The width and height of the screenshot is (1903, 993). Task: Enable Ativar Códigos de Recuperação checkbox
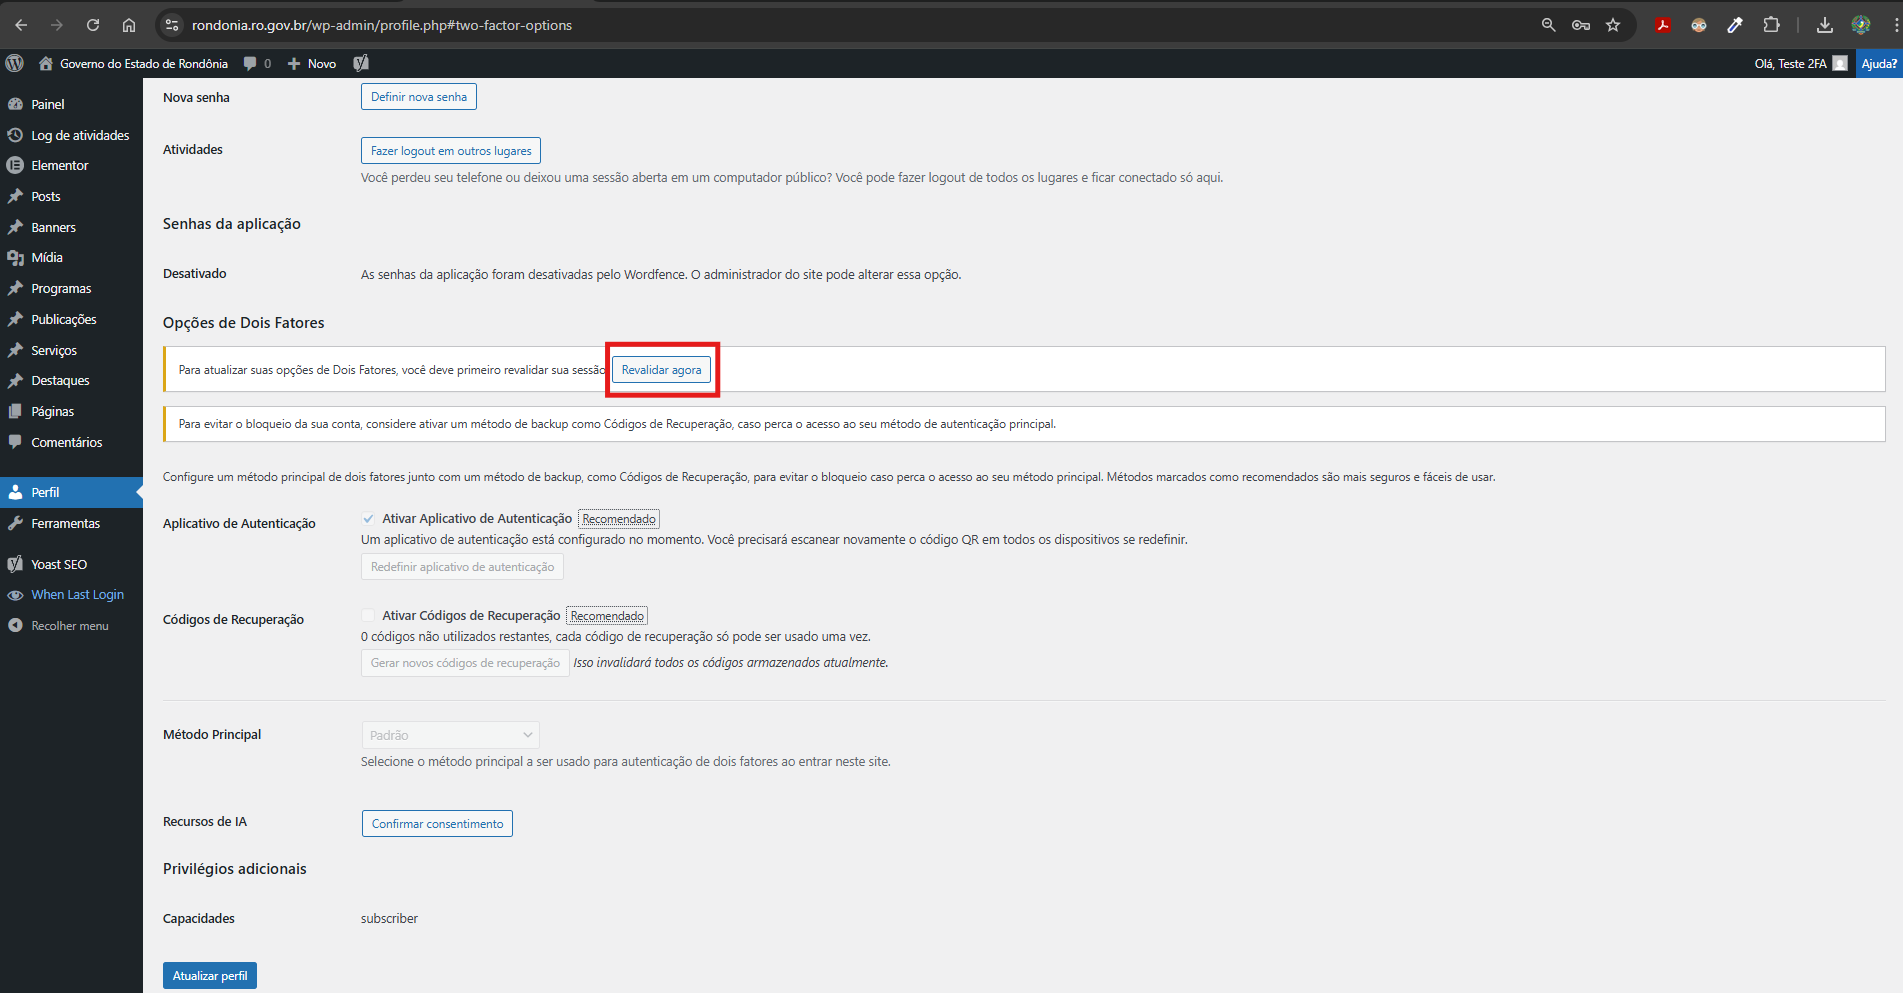coord(368,616)
